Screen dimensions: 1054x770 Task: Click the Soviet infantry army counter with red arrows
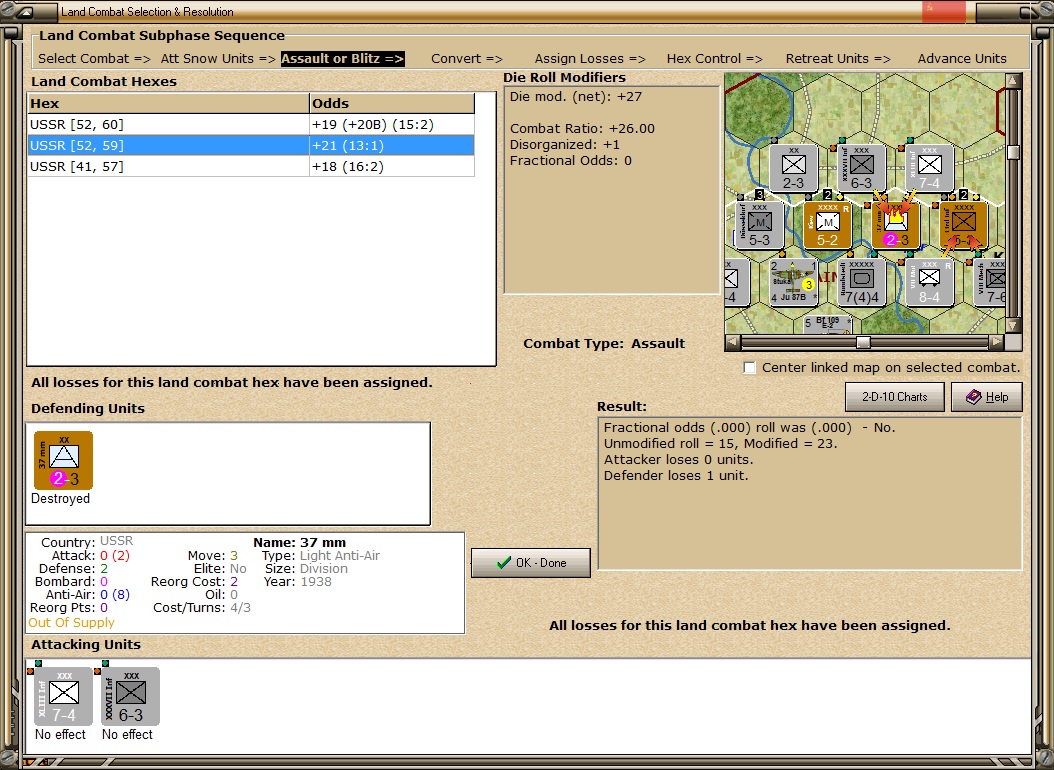click(963, 225)
